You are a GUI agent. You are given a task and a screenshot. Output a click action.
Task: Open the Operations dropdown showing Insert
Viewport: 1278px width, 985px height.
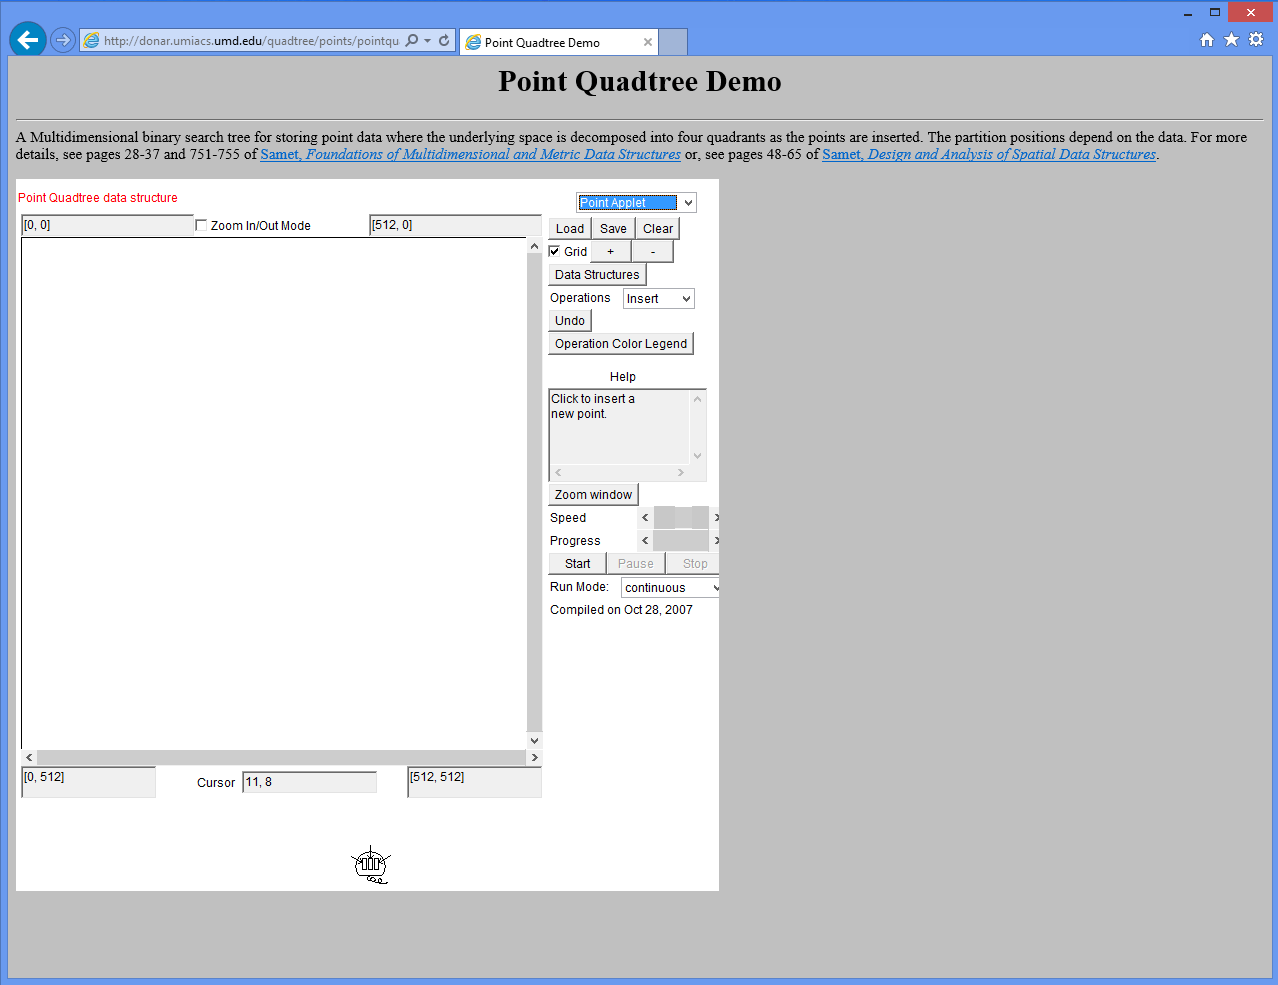pos(658,298)
